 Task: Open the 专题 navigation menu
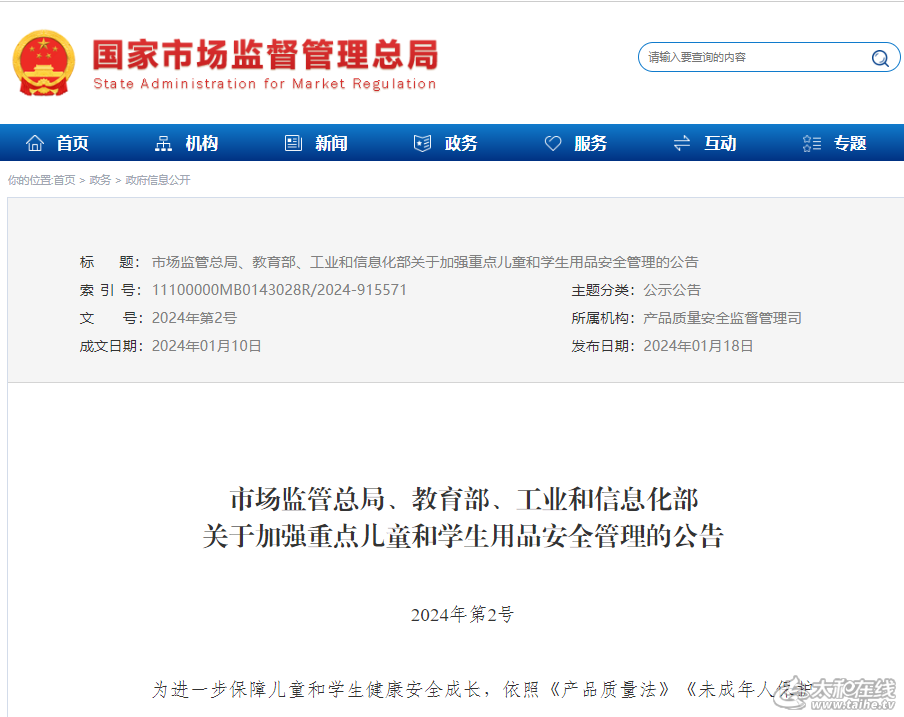point(850,143)
